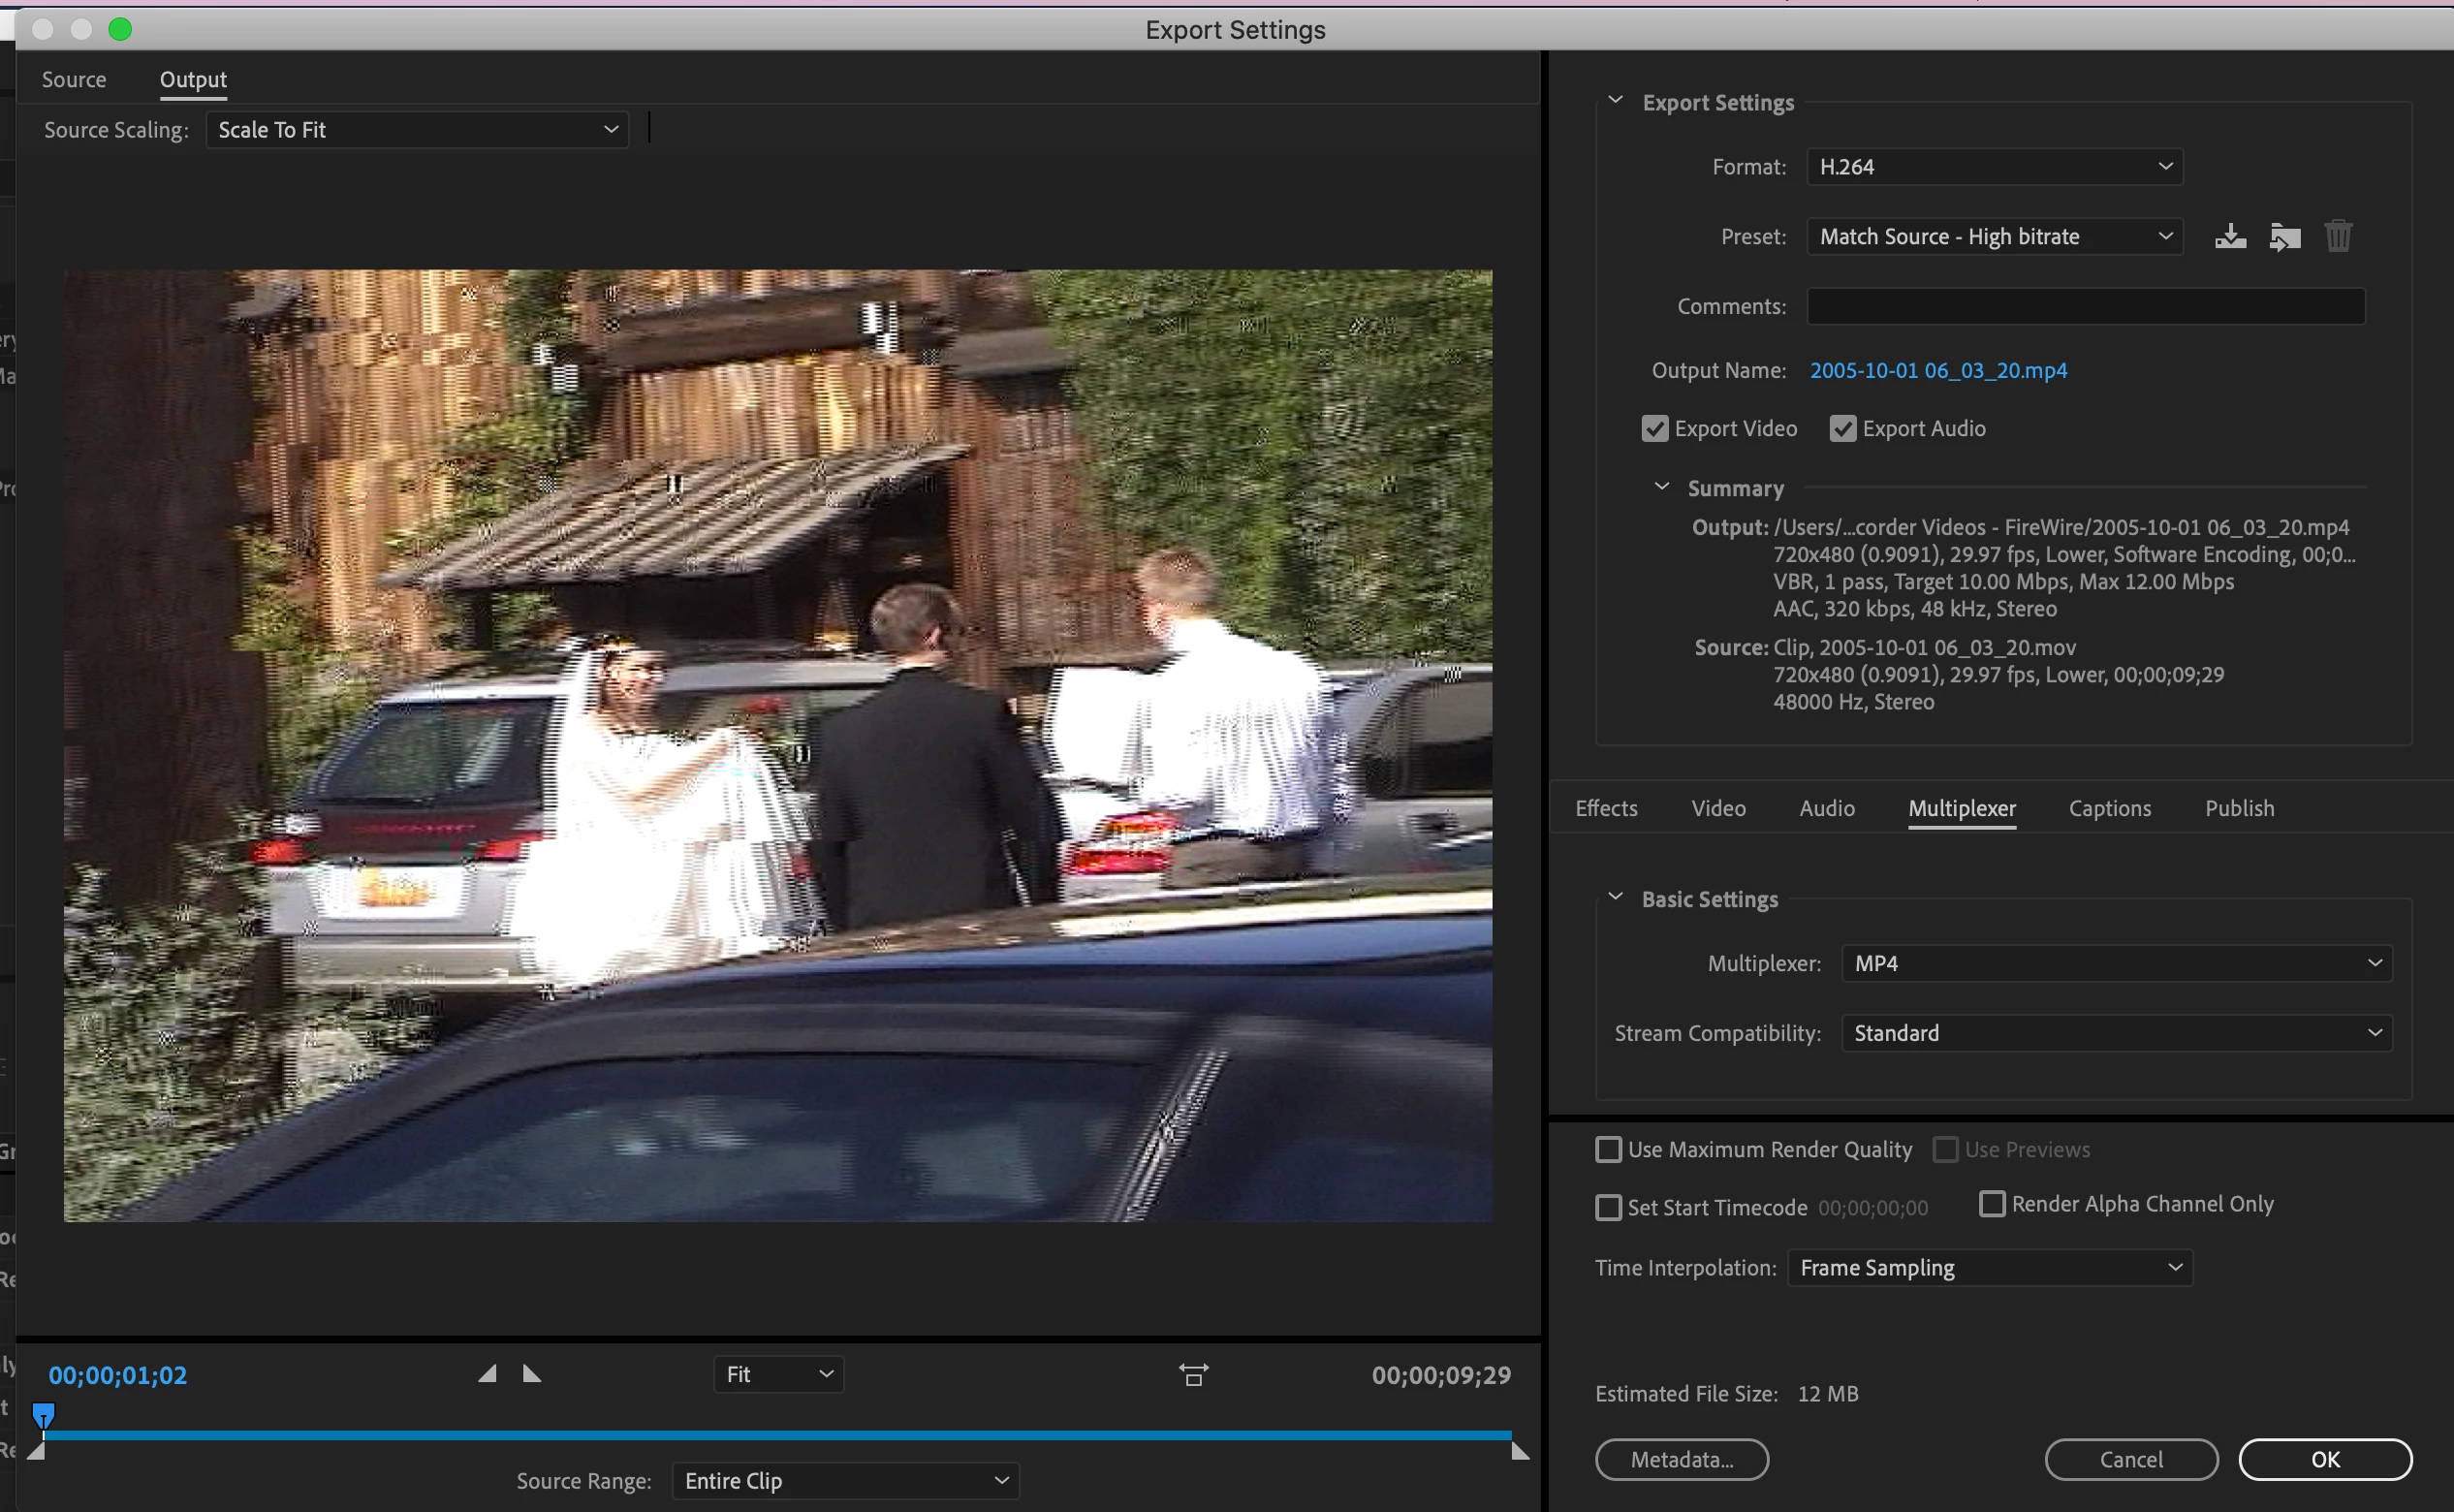Image resolution: width=2454 pixels, height=1512 pixels.
Task: Collapse the Summary section
Action: [x=1662, y=487]
